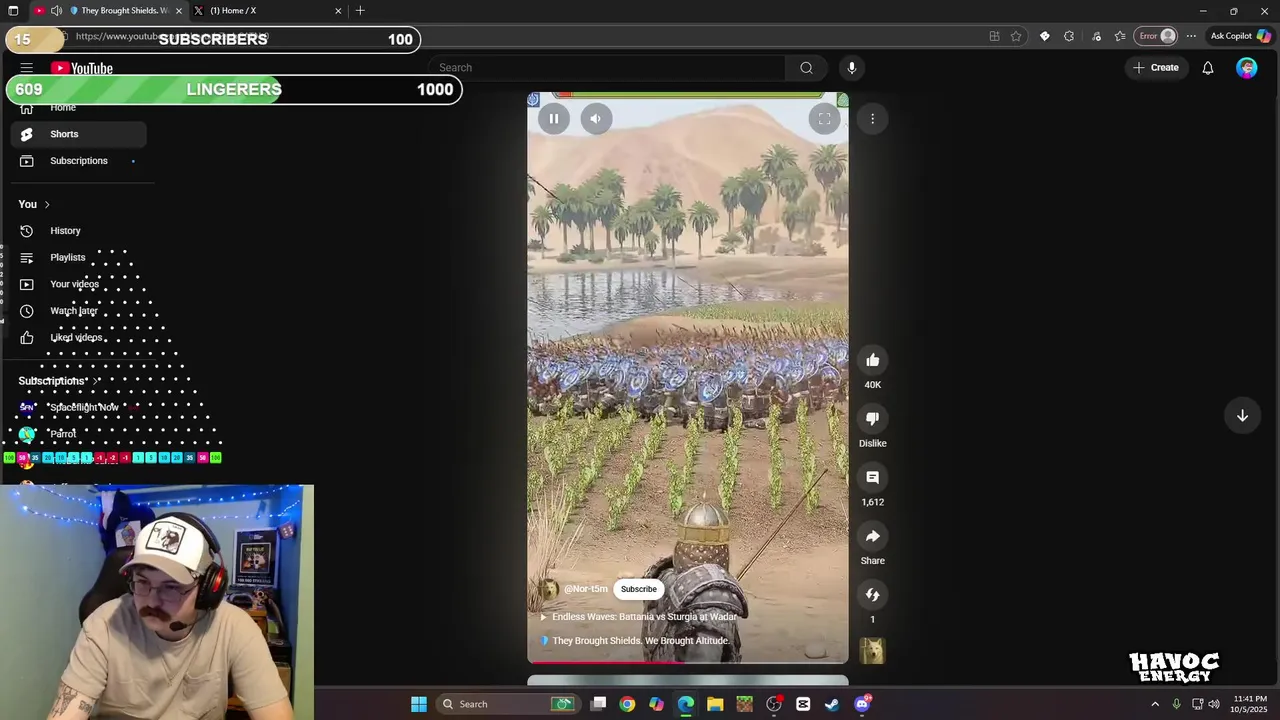
Task: Open OBS Studio from taskbar
Action: tap(774, 704)
